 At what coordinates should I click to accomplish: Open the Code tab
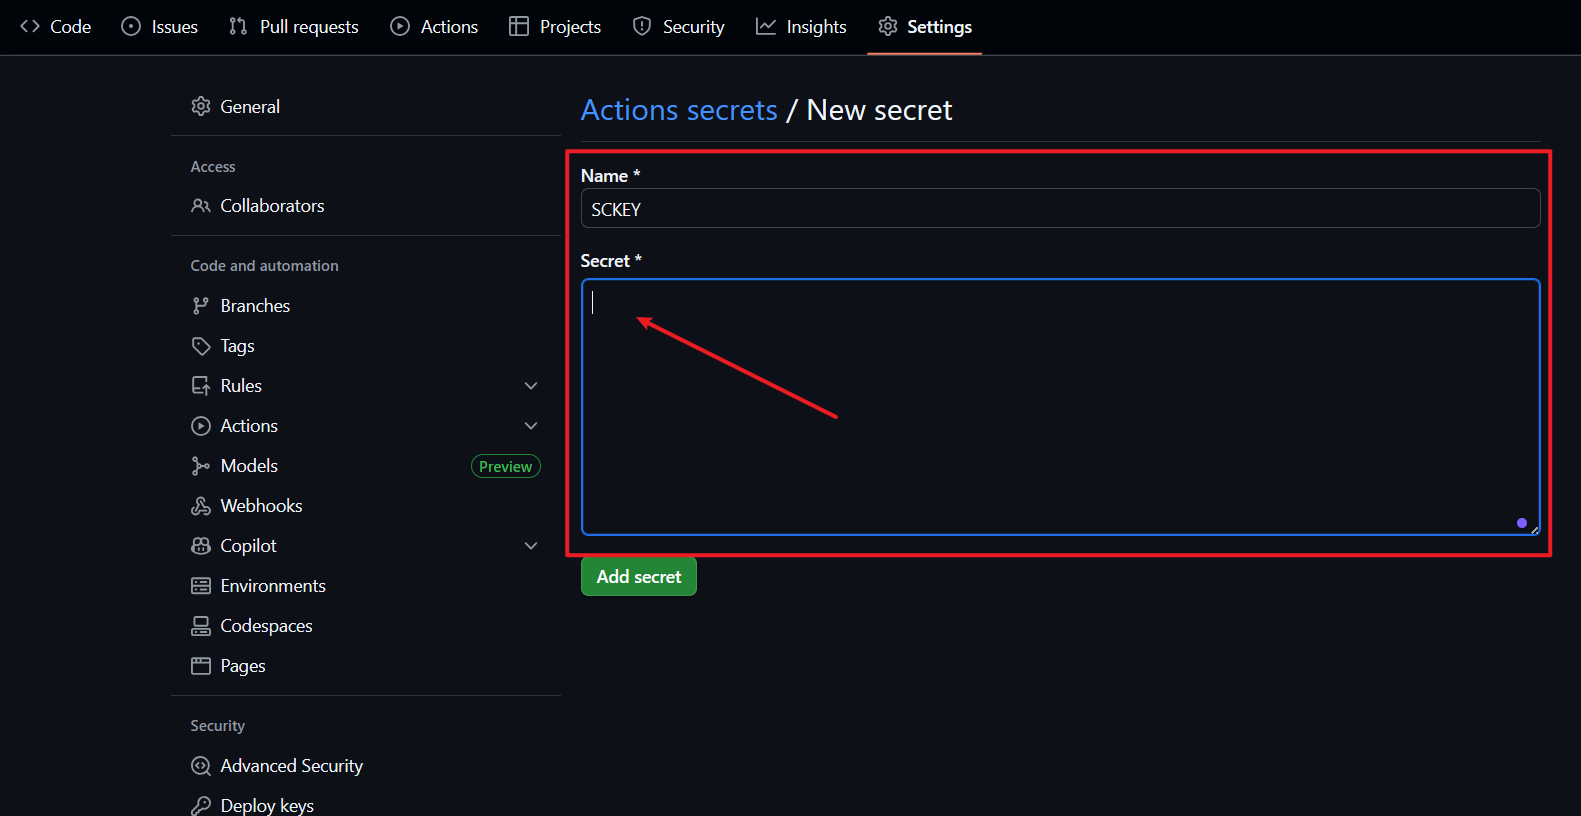(56, 26)
